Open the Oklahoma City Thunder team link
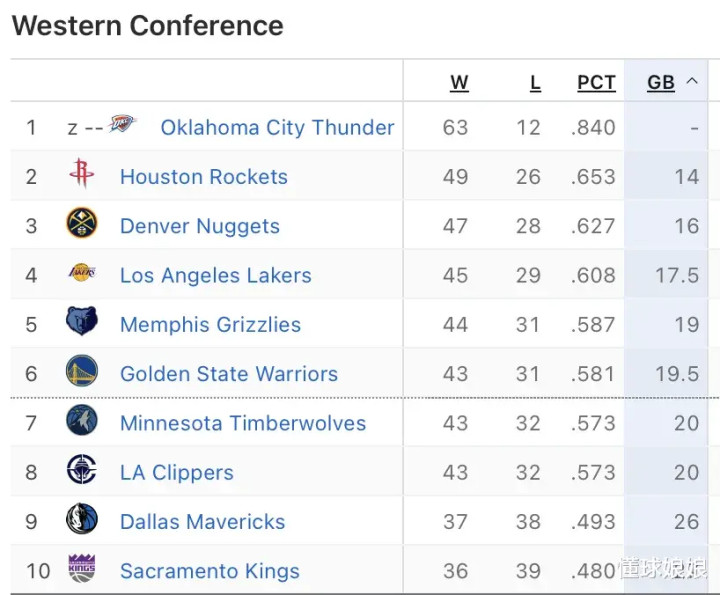720x595 pixels. coord(277,128)
